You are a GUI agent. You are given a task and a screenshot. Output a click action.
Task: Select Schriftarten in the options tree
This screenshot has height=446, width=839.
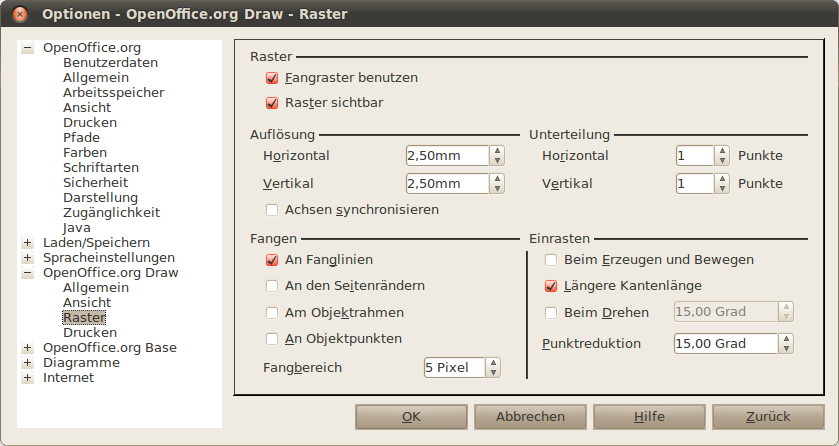coord(101,168)
